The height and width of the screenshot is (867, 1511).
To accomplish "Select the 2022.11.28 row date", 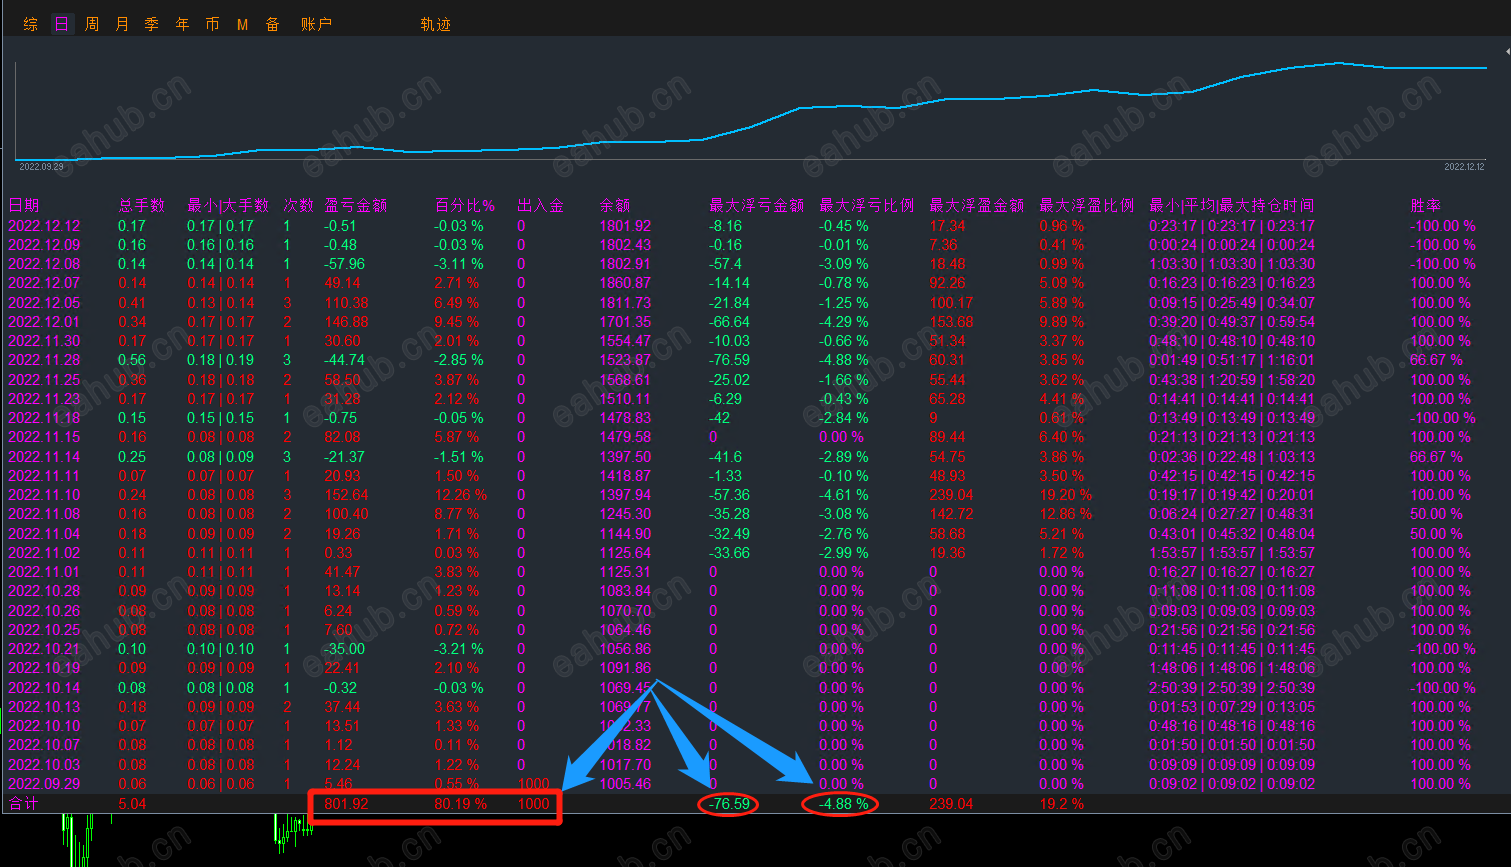I will [44, 360].
